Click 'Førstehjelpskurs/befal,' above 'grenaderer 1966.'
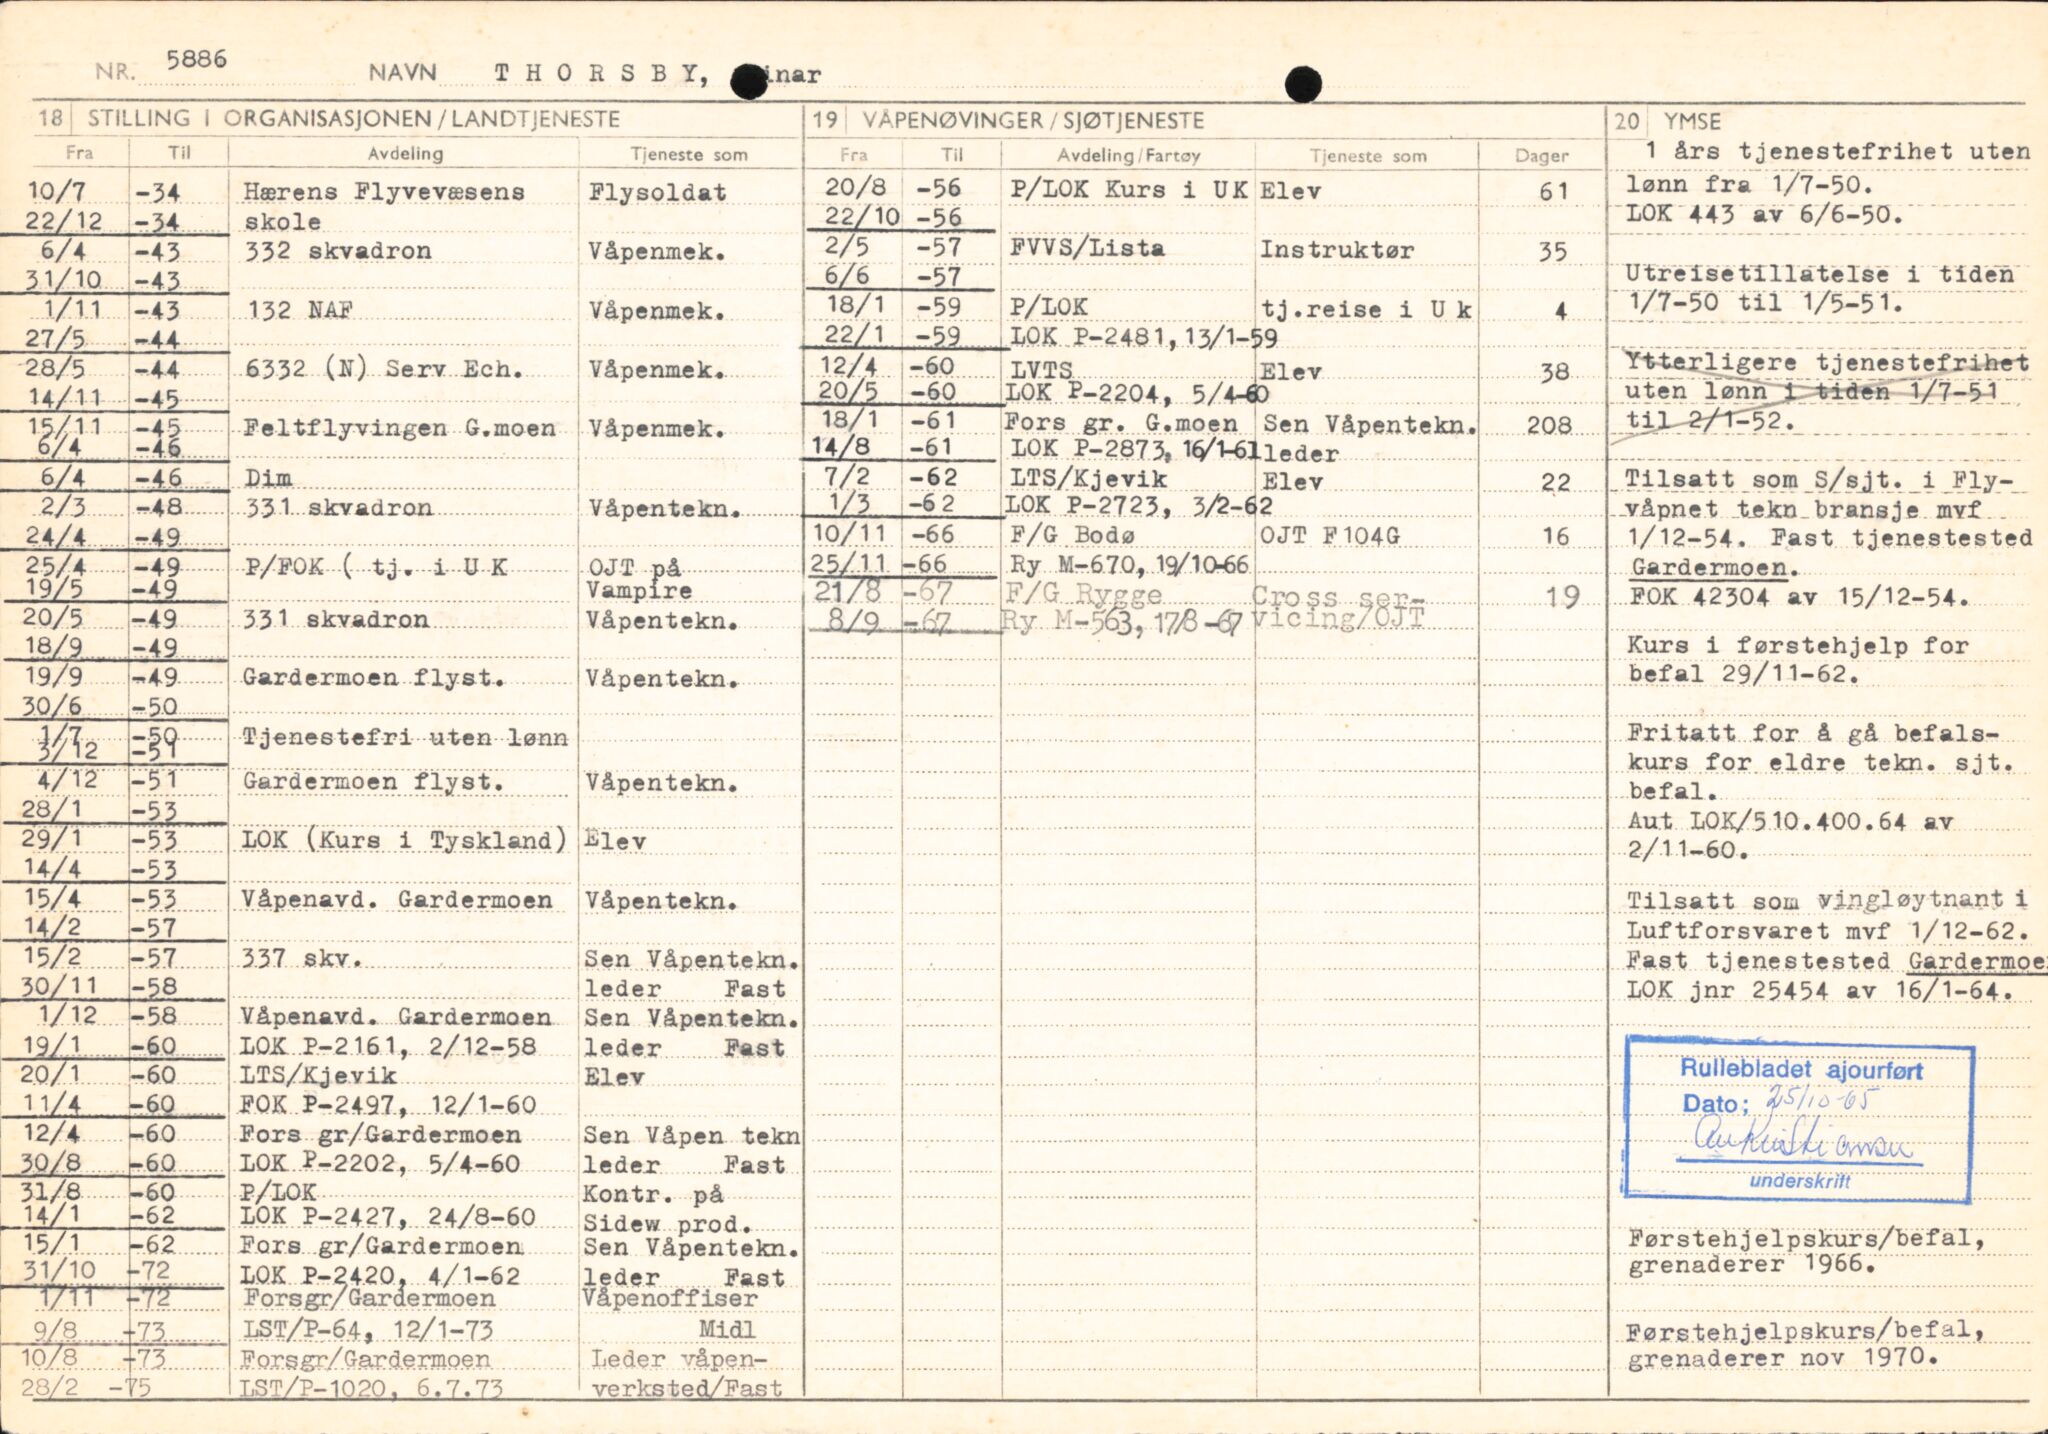The width and height of the screenshot is (2048, 1434). point(1806,1238)
